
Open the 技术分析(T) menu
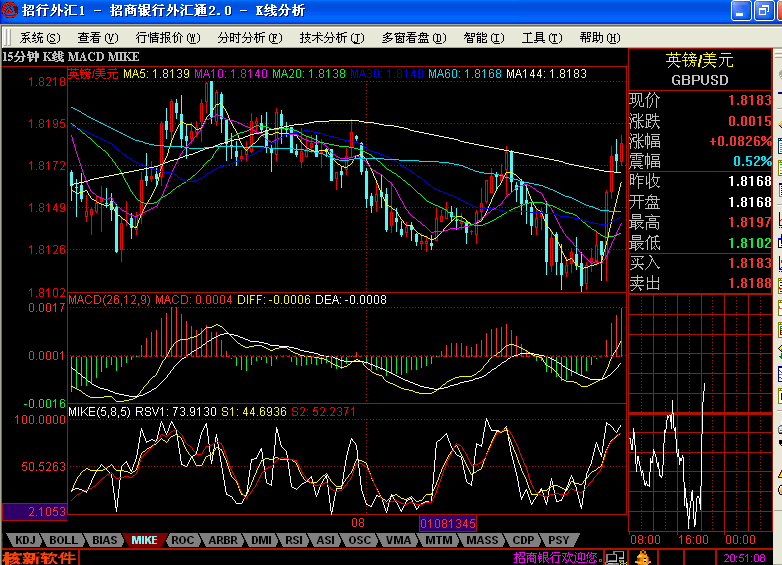[332, 38]
